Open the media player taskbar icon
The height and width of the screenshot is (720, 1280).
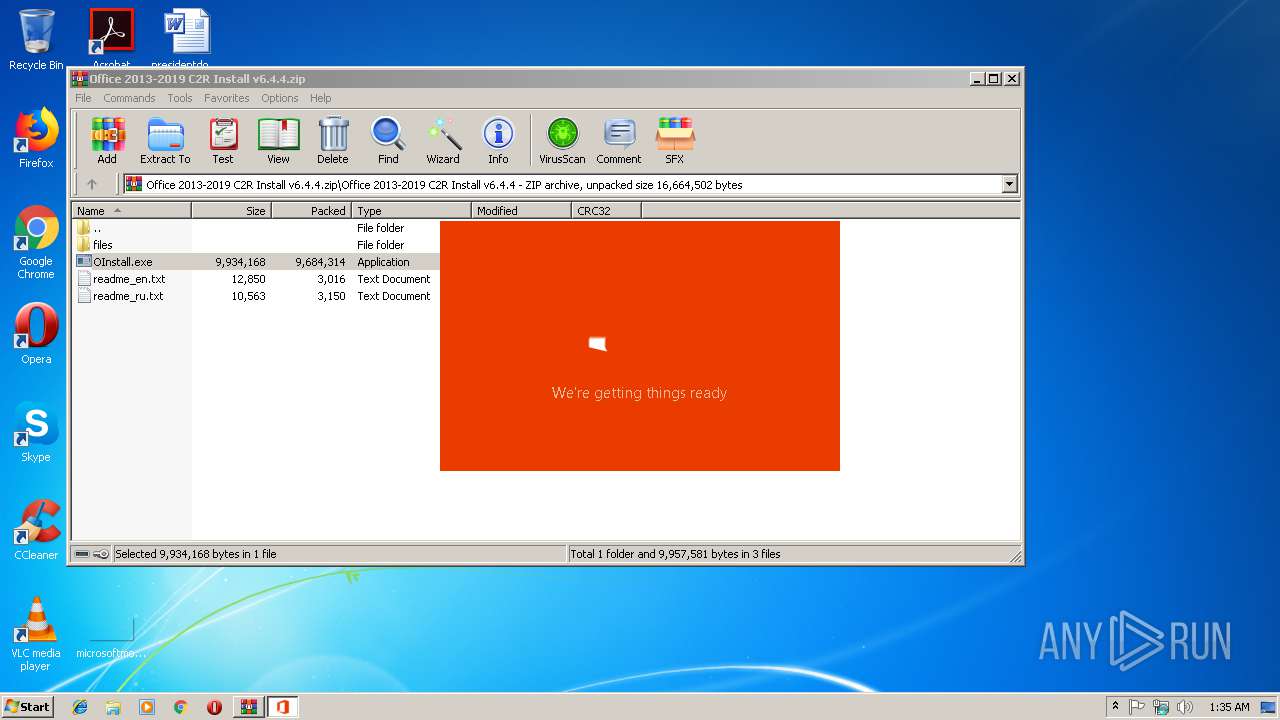point(147,707)
